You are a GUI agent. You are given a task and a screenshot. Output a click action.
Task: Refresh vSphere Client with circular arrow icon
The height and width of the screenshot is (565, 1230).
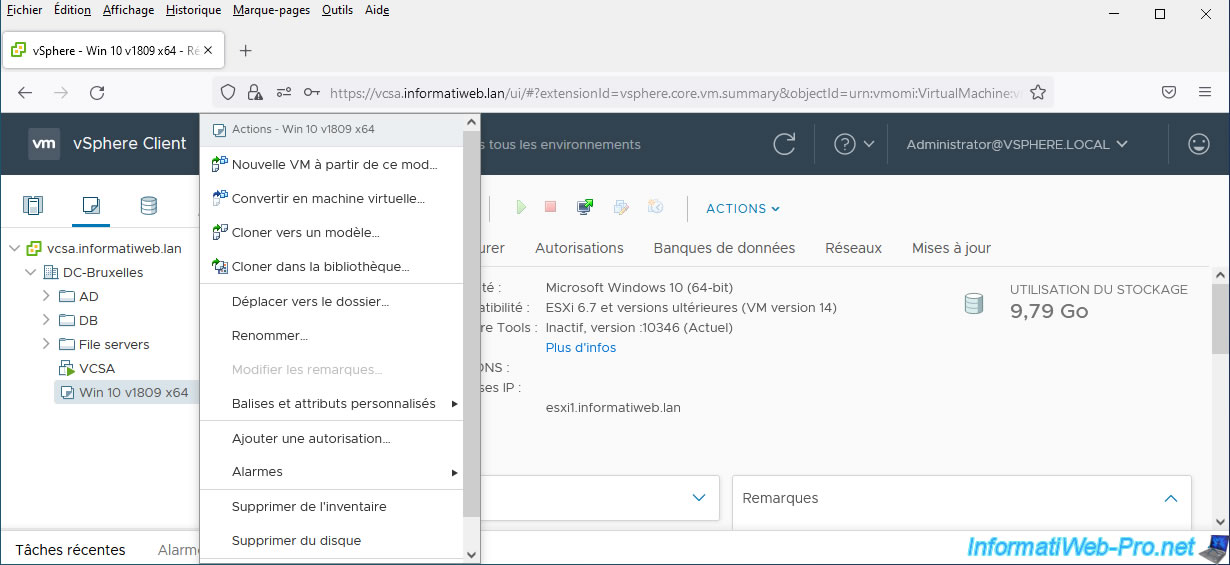pyautogui.click(x=785, y=144)
